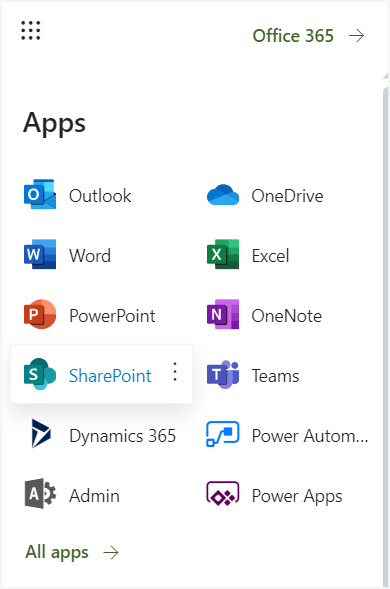Select the Admin text label
Screen dimensions: 390x589
point(94,495)
